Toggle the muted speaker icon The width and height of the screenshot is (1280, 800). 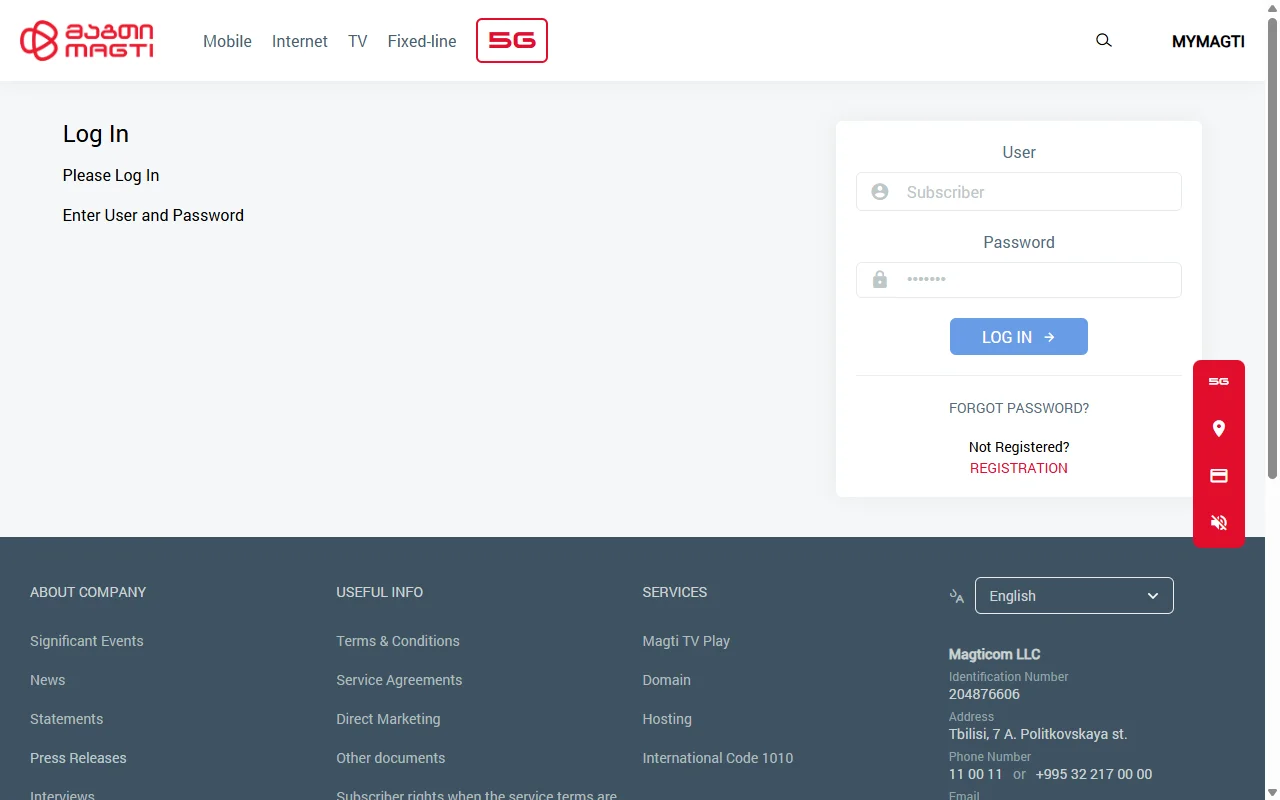tap(1219, 522)
